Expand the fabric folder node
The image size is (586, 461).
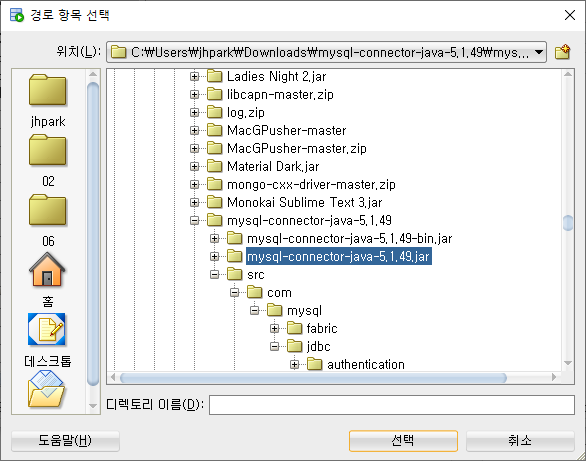(274, 328)
